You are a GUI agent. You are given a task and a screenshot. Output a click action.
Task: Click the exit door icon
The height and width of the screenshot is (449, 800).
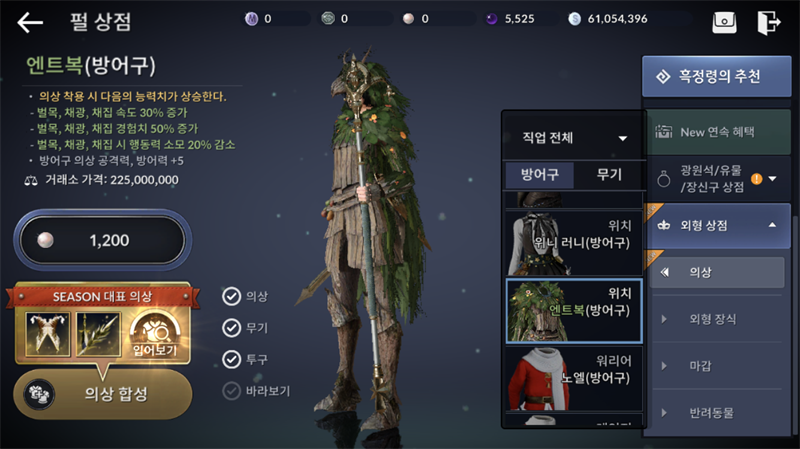click(x=768, y=22)
